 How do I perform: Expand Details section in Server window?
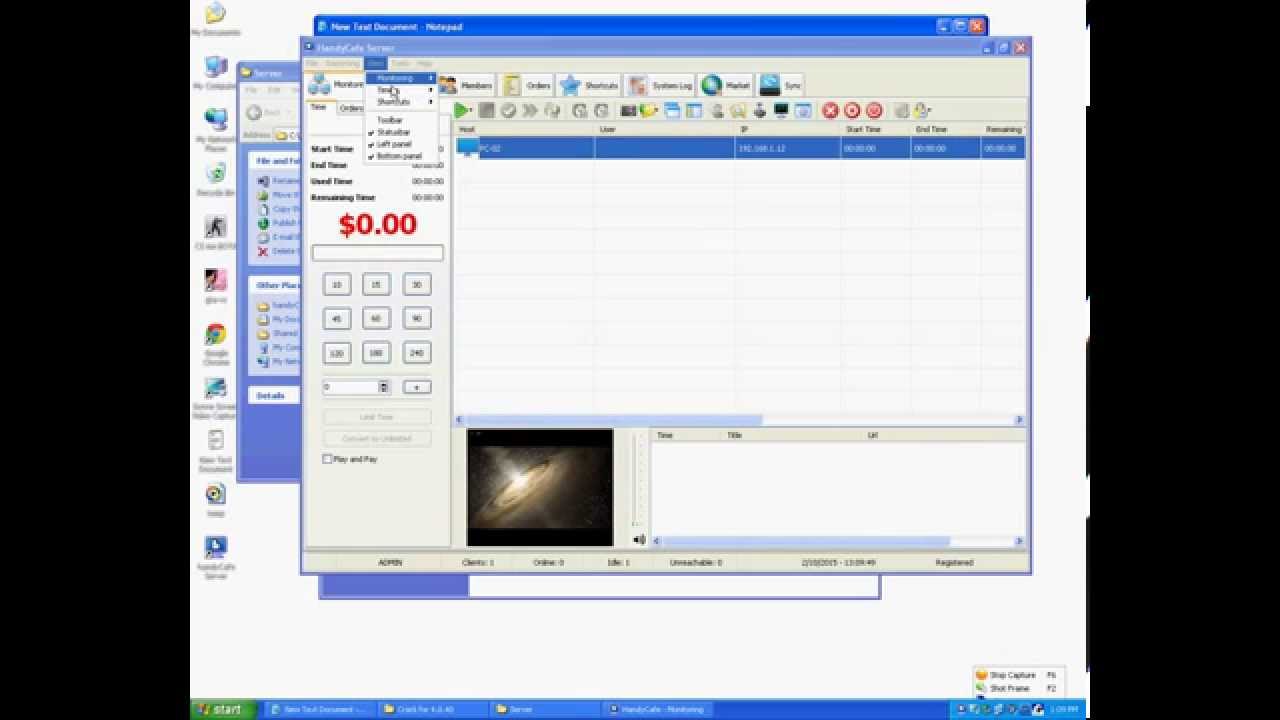pos(274,396)
